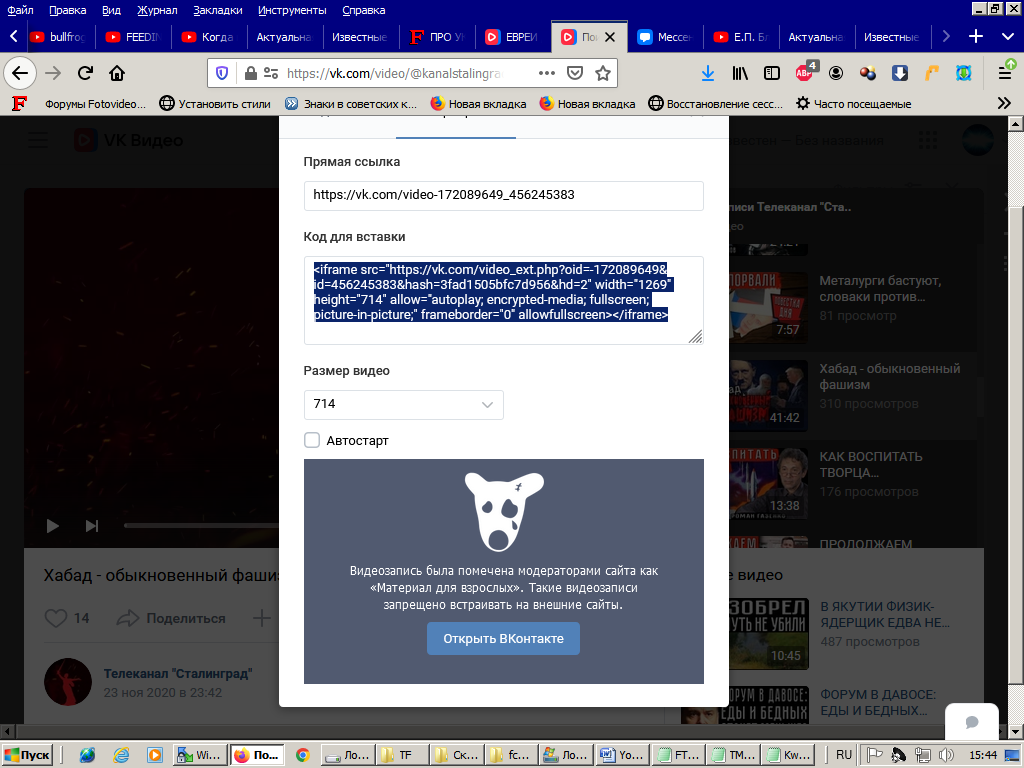
Task: Open the Правка menu
Action: click(x=67, y=10)
